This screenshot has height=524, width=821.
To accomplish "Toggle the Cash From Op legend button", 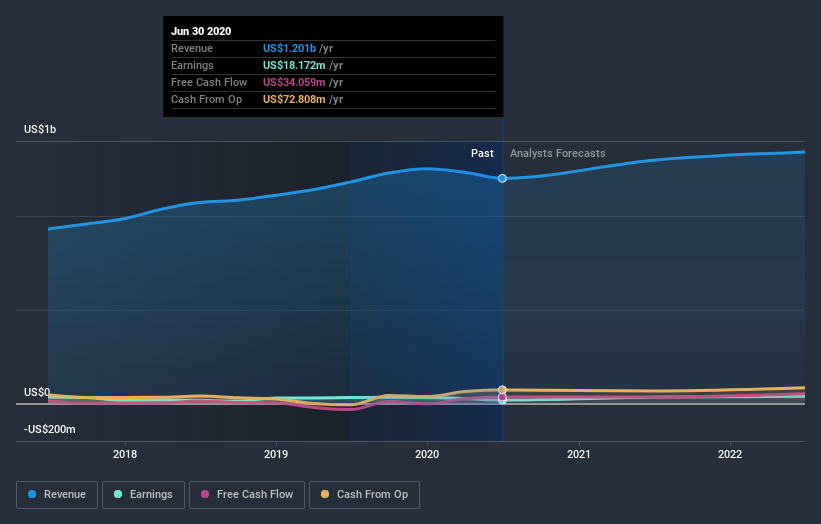I will (364, 495).
